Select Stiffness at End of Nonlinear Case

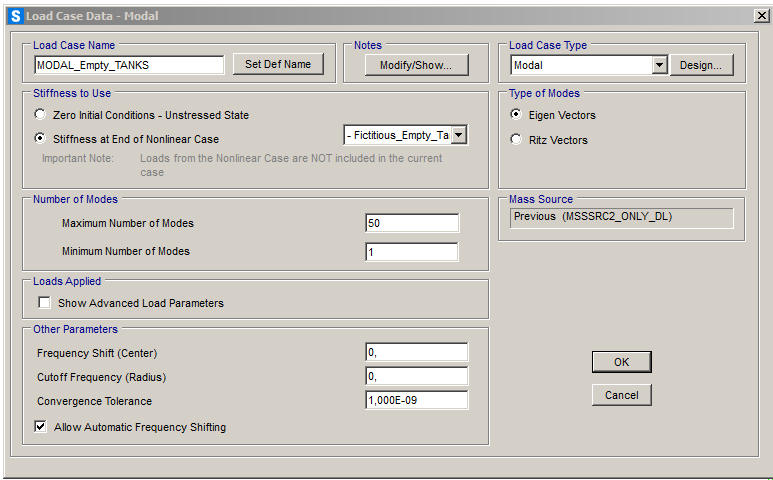coord(40,139)
